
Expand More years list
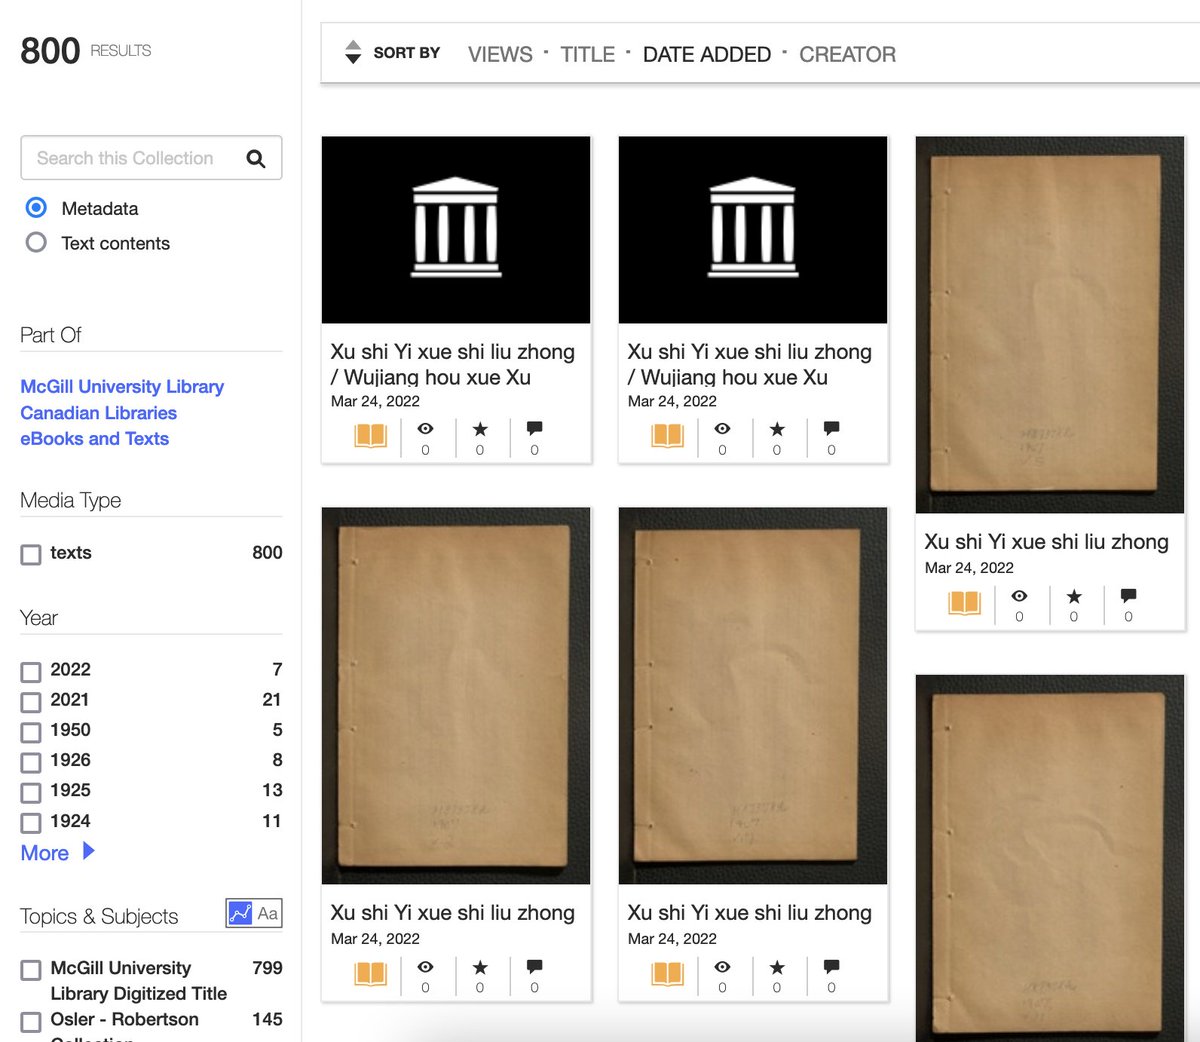(x=57, y=852)
